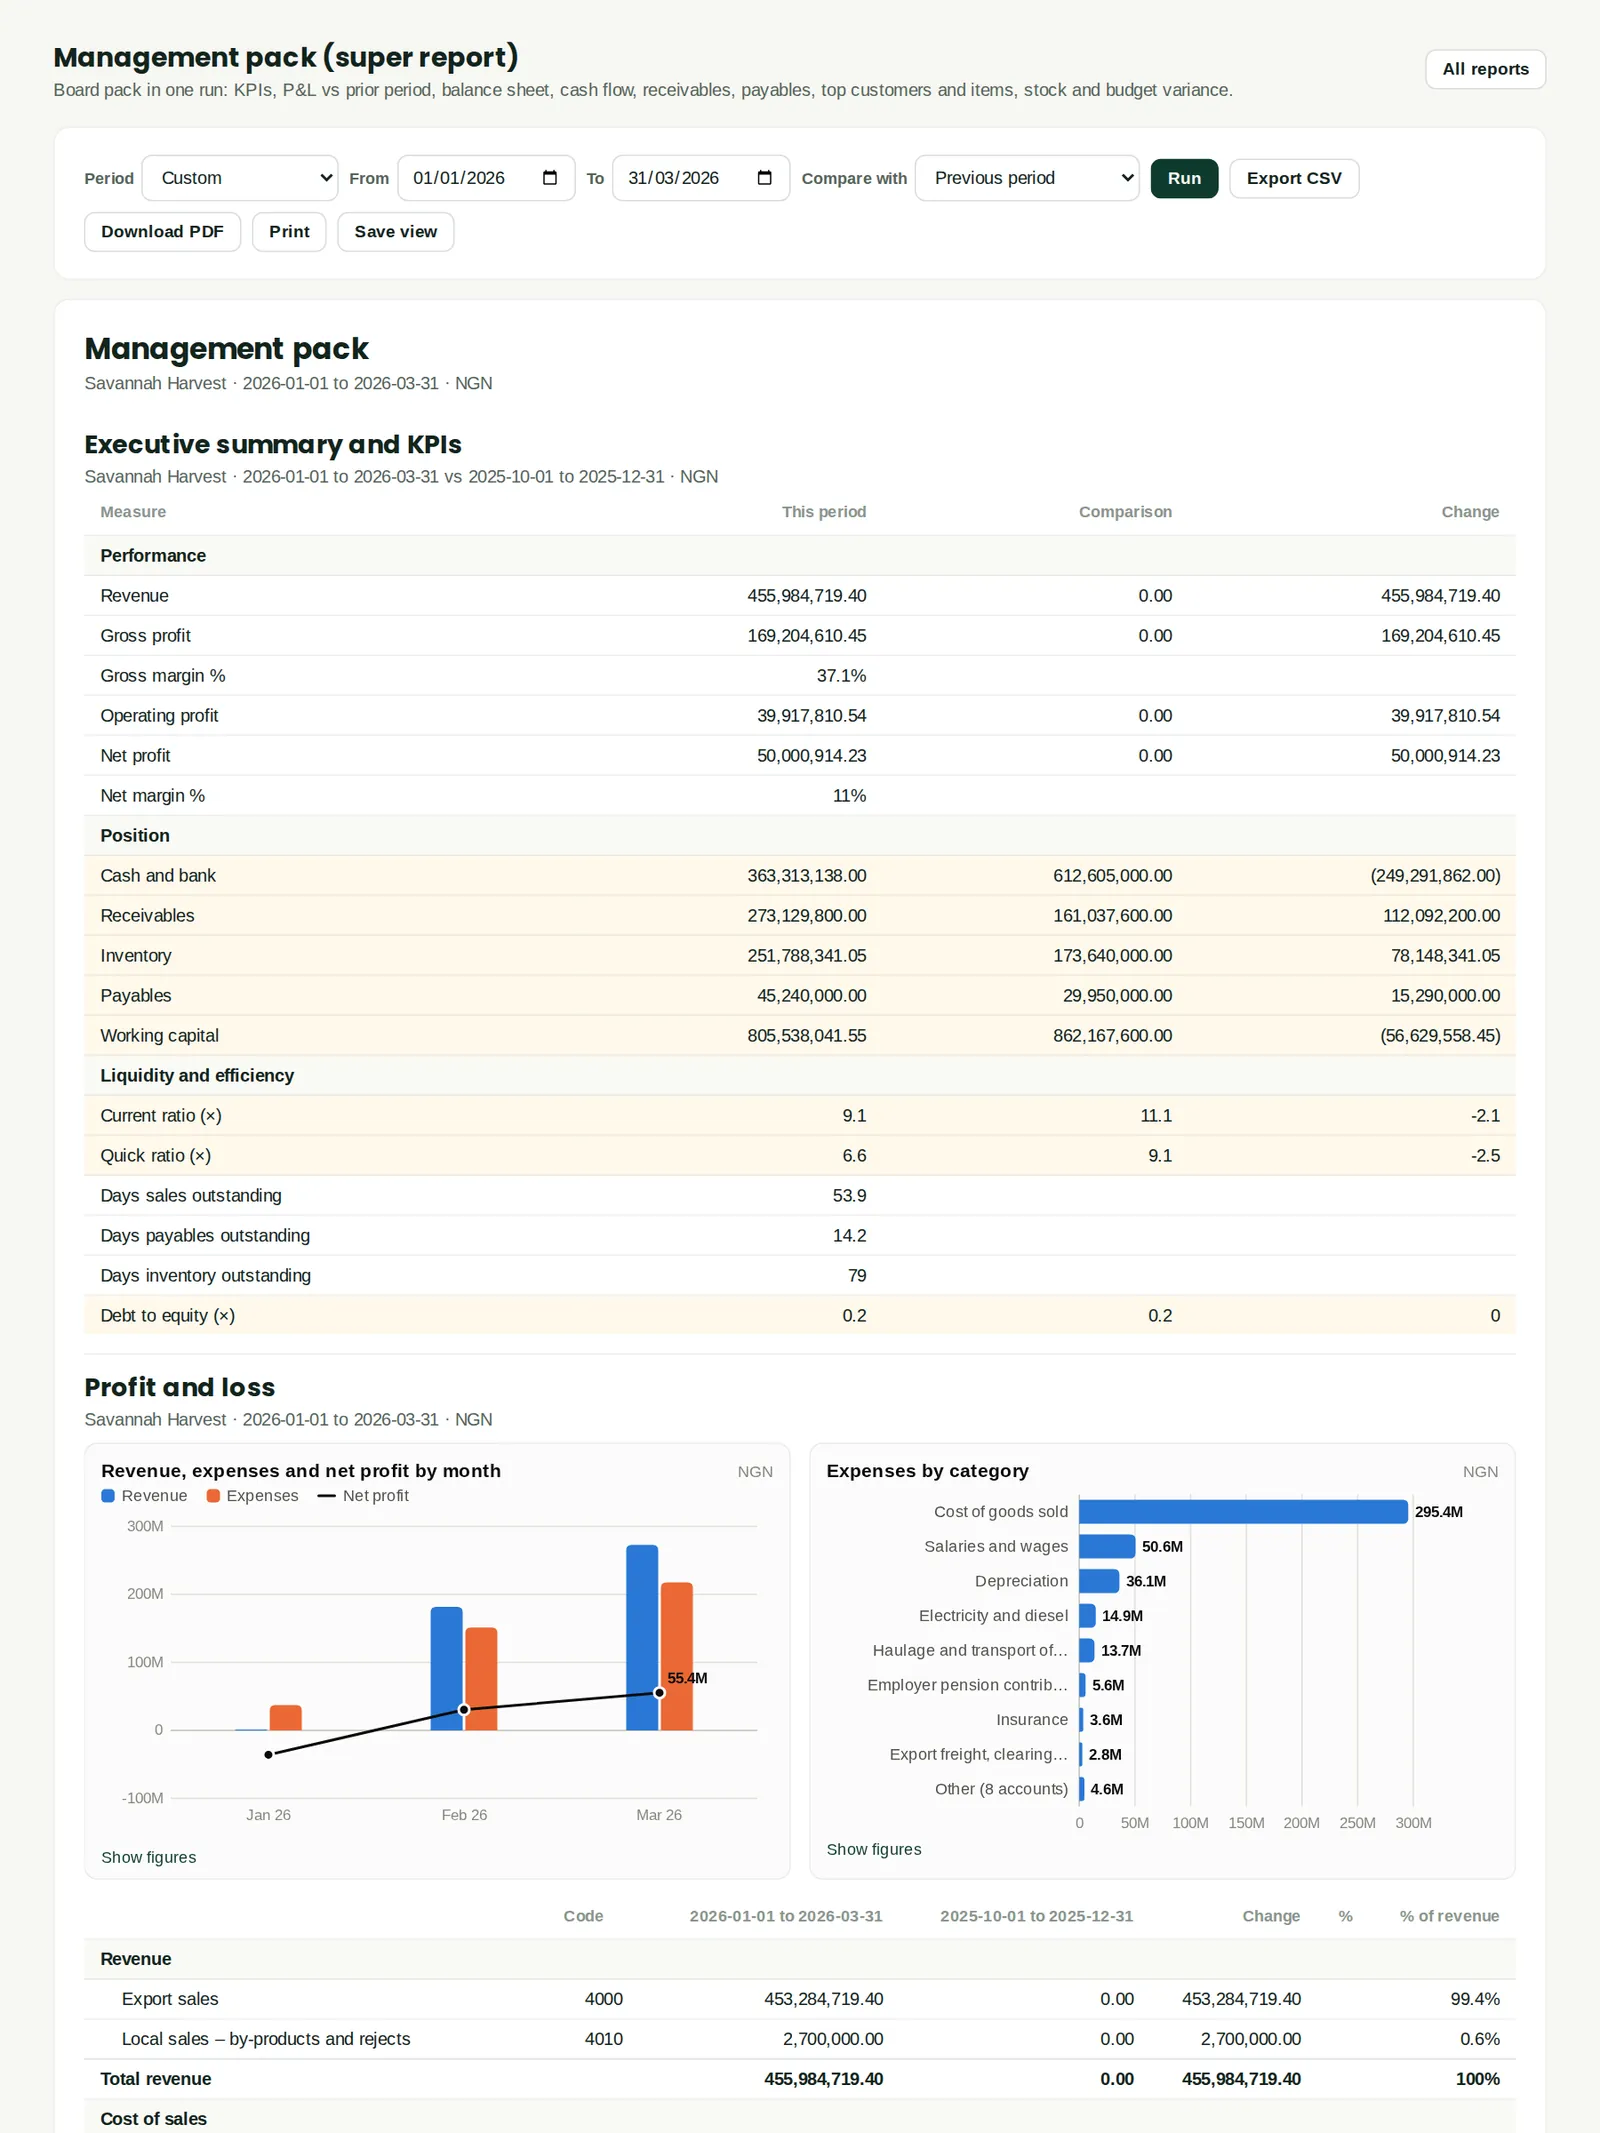Open the Compare with Previous period dropdown

coord(1027,178)
